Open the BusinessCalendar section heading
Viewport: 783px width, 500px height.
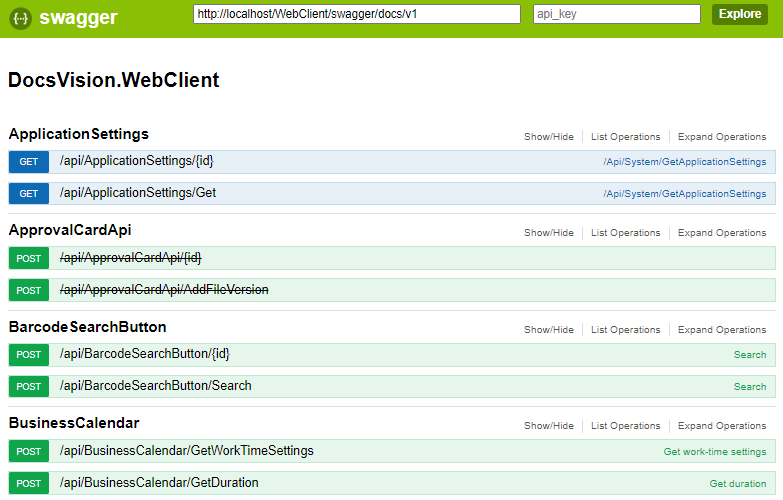(74, 423)
